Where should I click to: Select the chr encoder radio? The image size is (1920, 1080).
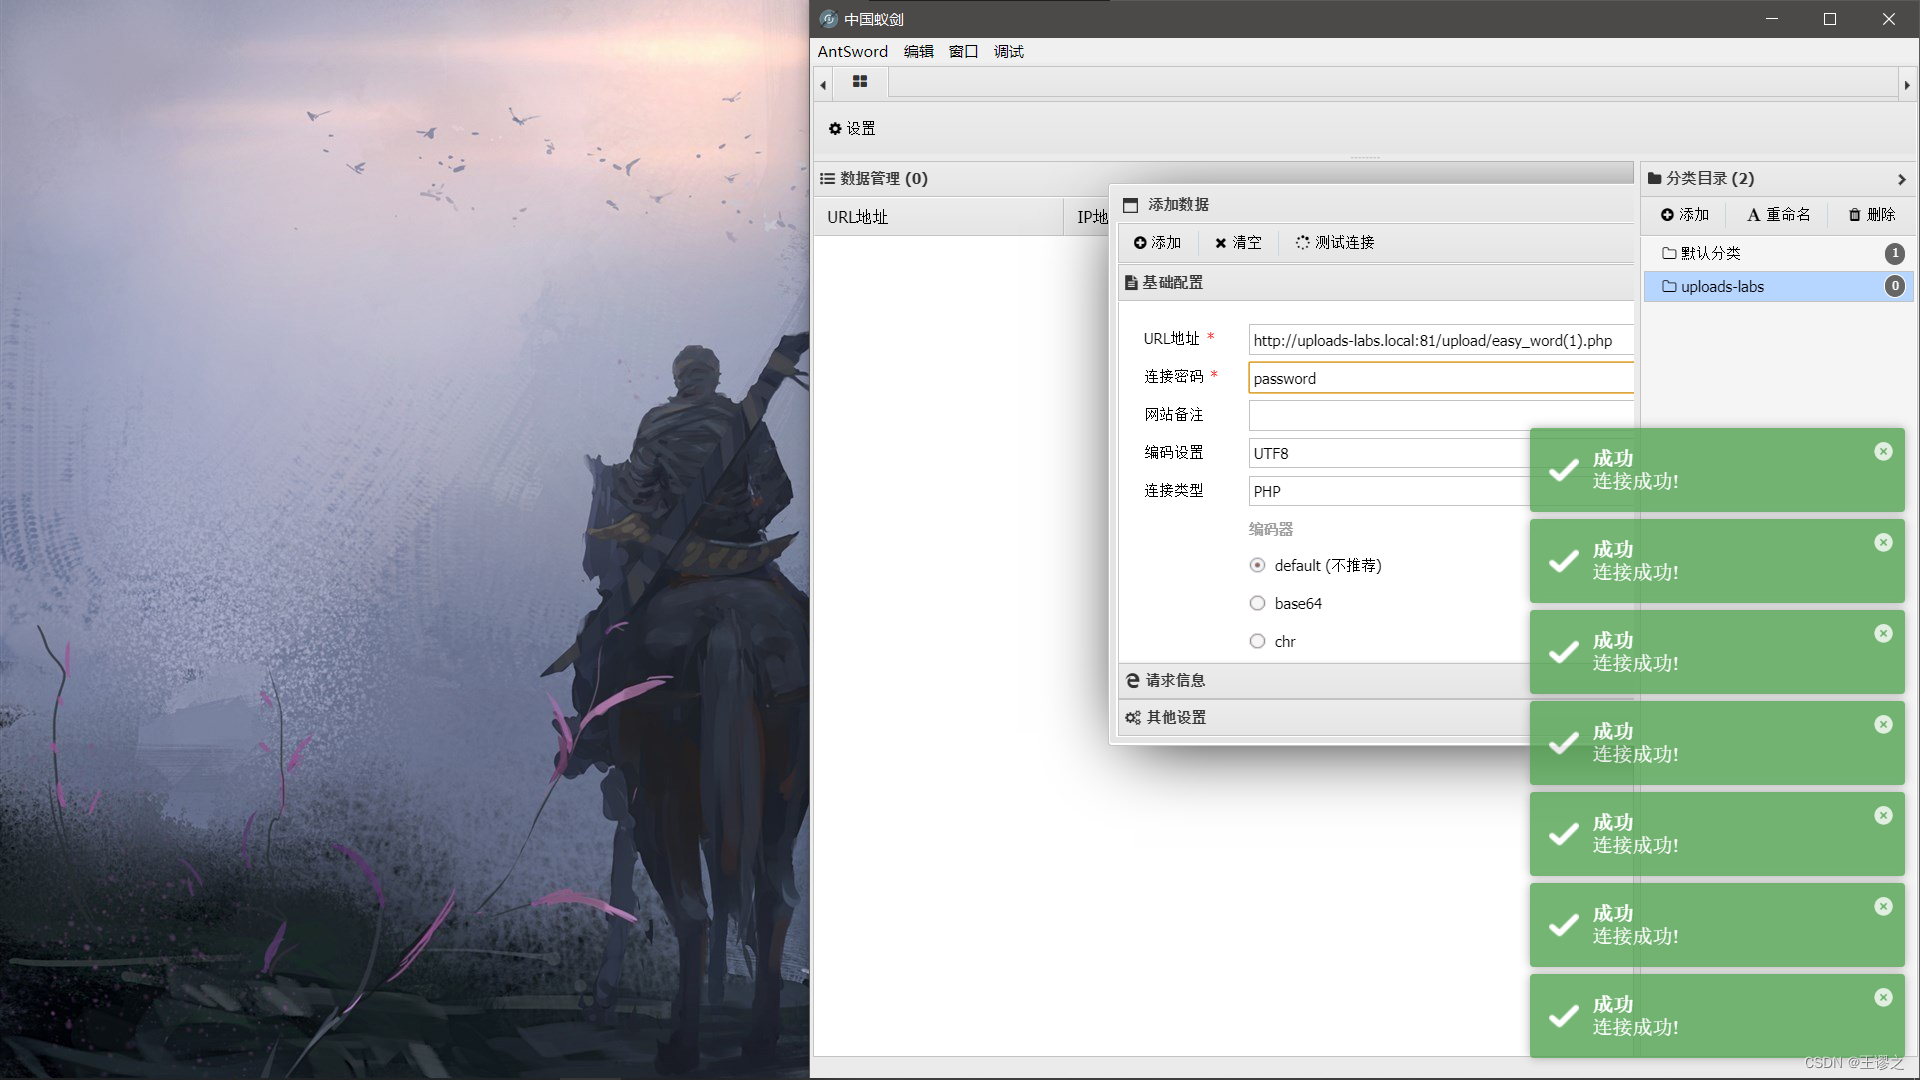(x=1257, y=641)
